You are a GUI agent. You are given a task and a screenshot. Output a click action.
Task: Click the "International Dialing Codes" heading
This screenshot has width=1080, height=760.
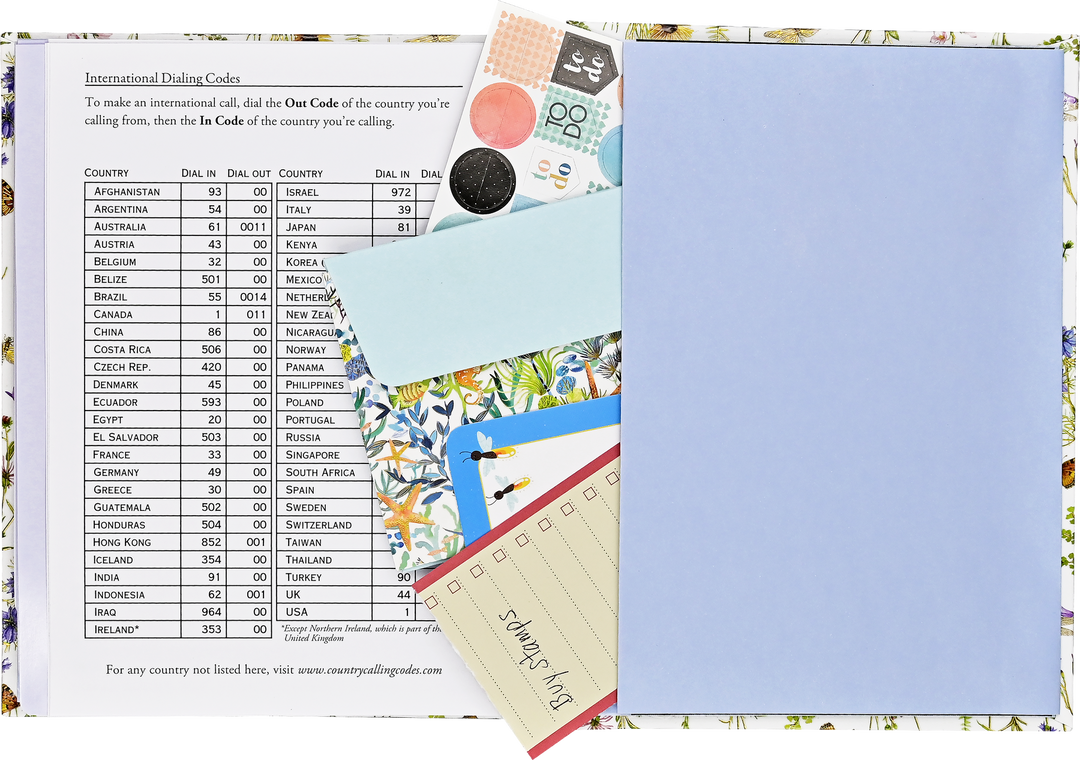click(163, 78)
